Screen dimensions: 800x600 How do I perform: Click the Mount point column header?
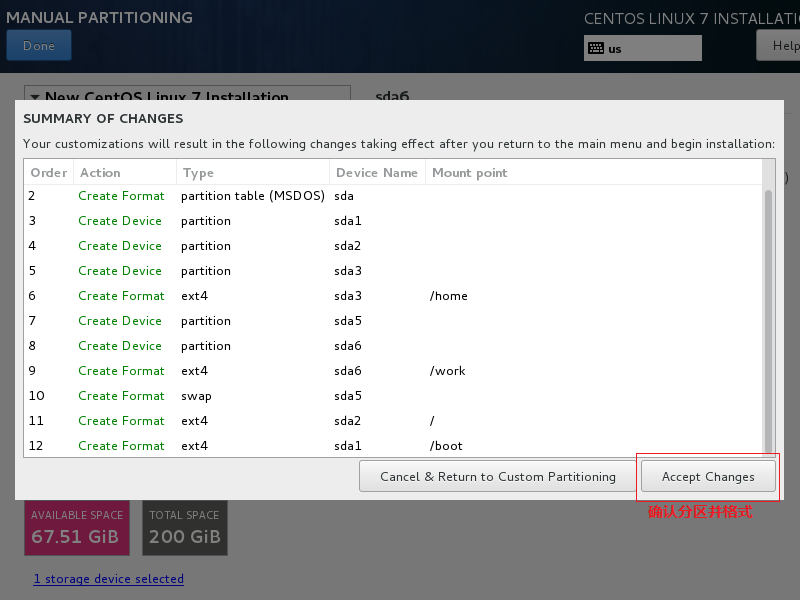pos(469,173)
